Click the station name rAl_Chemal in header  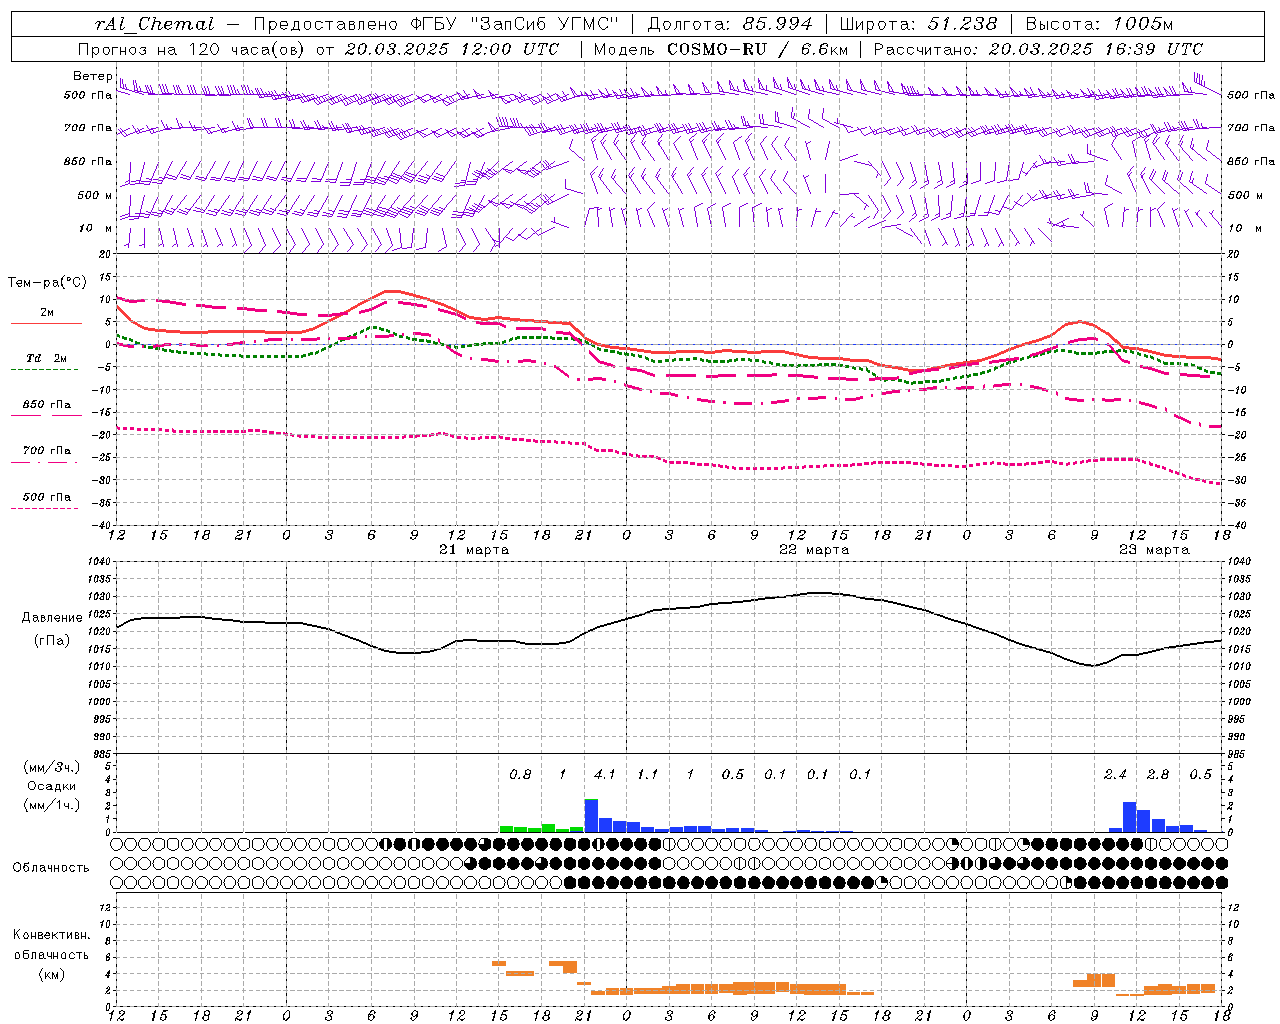(x=154, y=24)
